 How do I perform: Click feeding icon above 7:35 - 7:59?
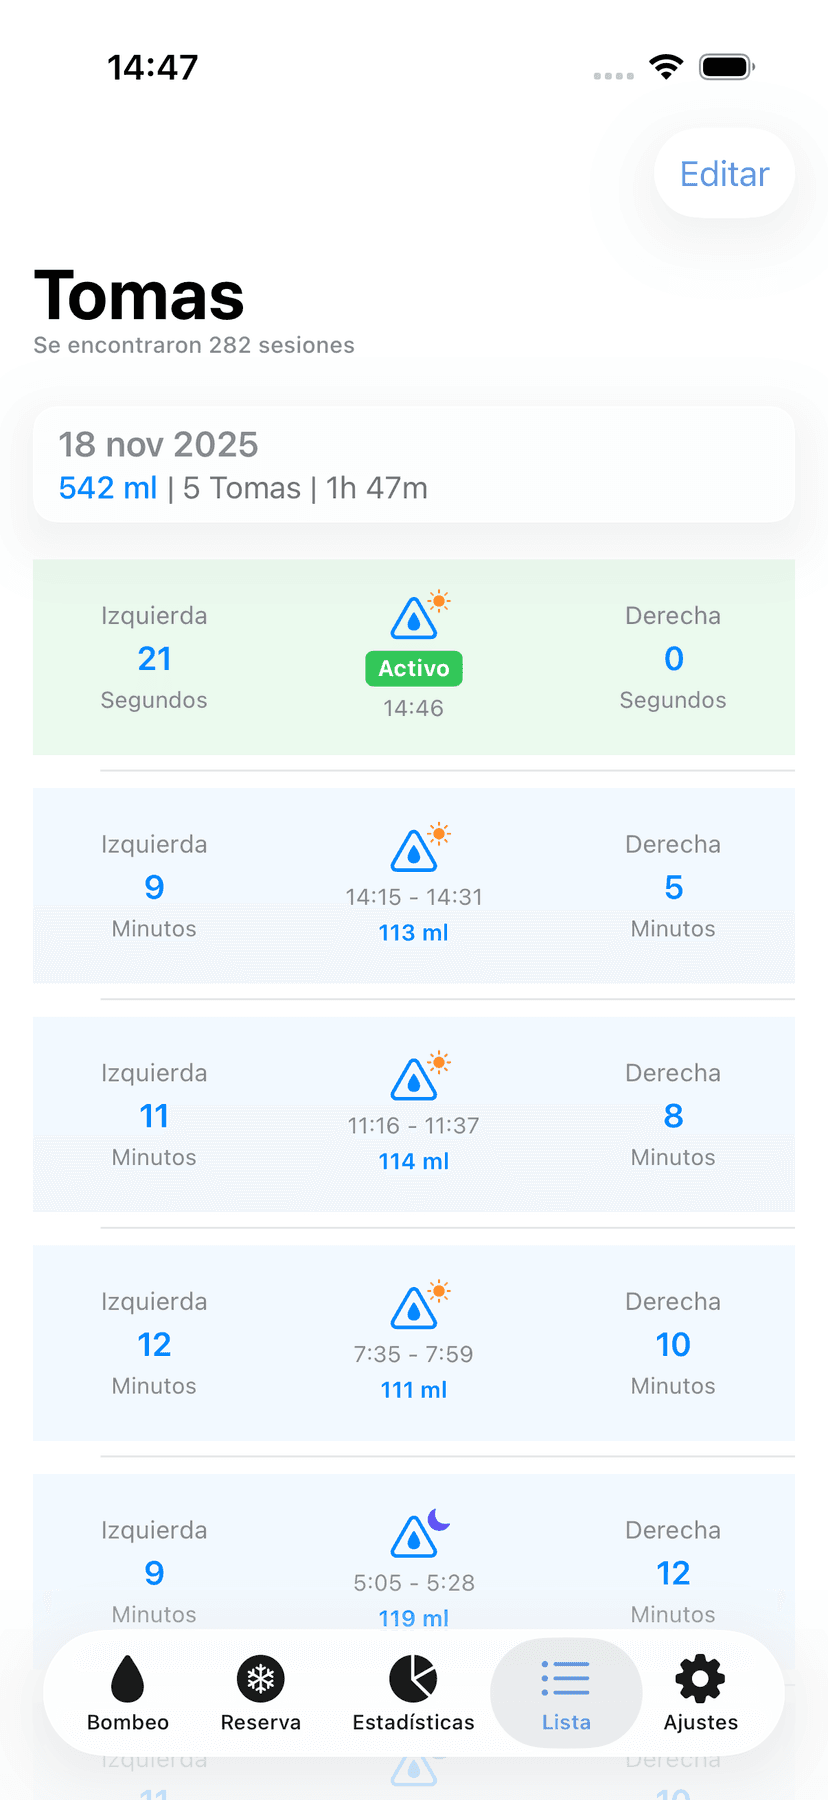[415, 1307]
